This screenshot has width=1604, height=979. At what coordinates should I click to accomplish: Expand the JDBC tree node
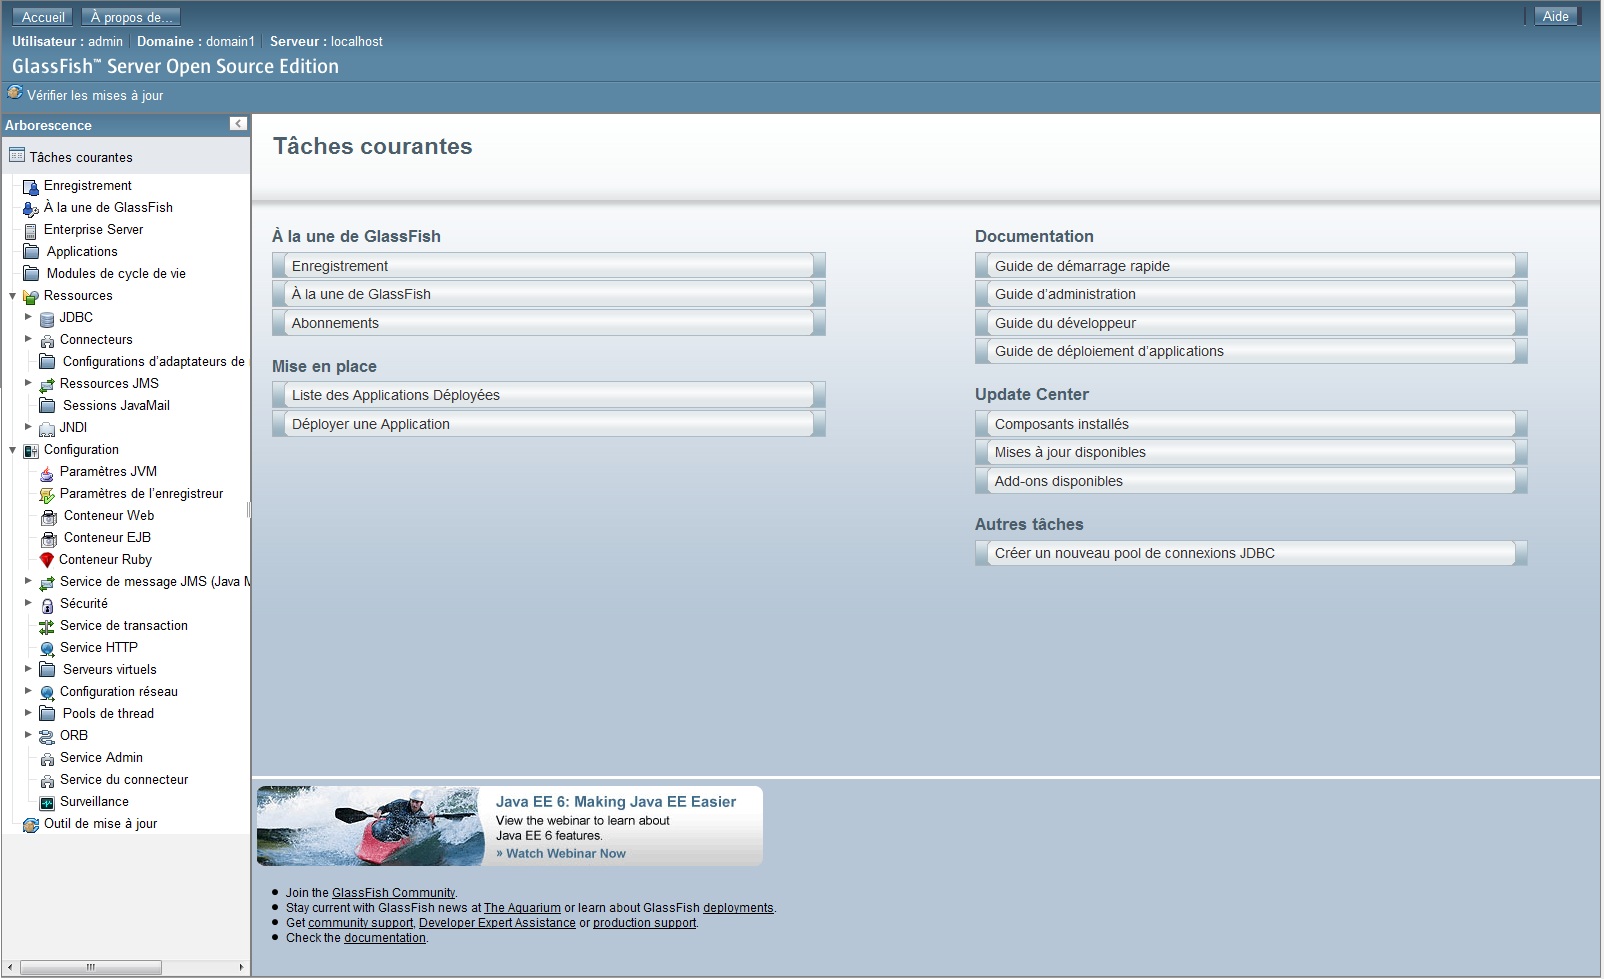(28, 317)
